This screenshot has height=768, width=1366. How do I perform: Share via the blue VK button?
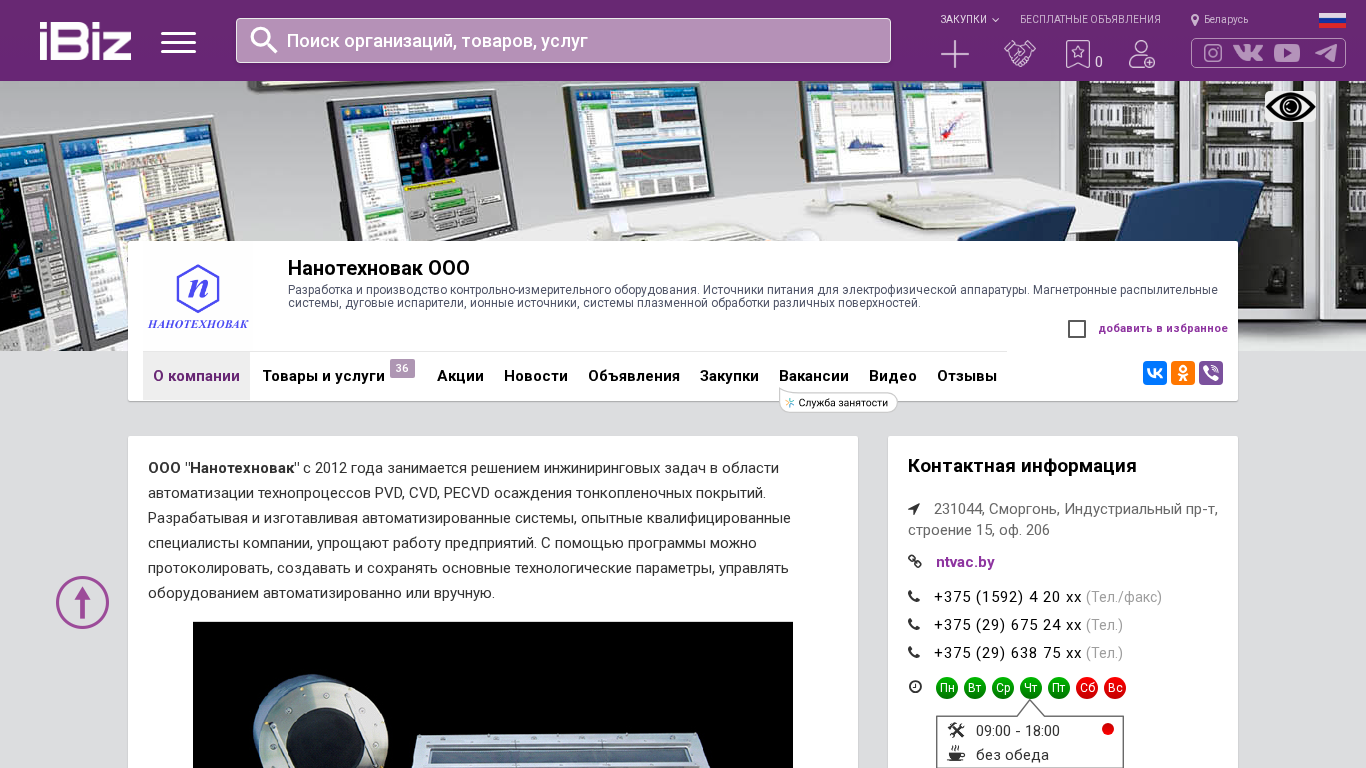pos(1155,373)
